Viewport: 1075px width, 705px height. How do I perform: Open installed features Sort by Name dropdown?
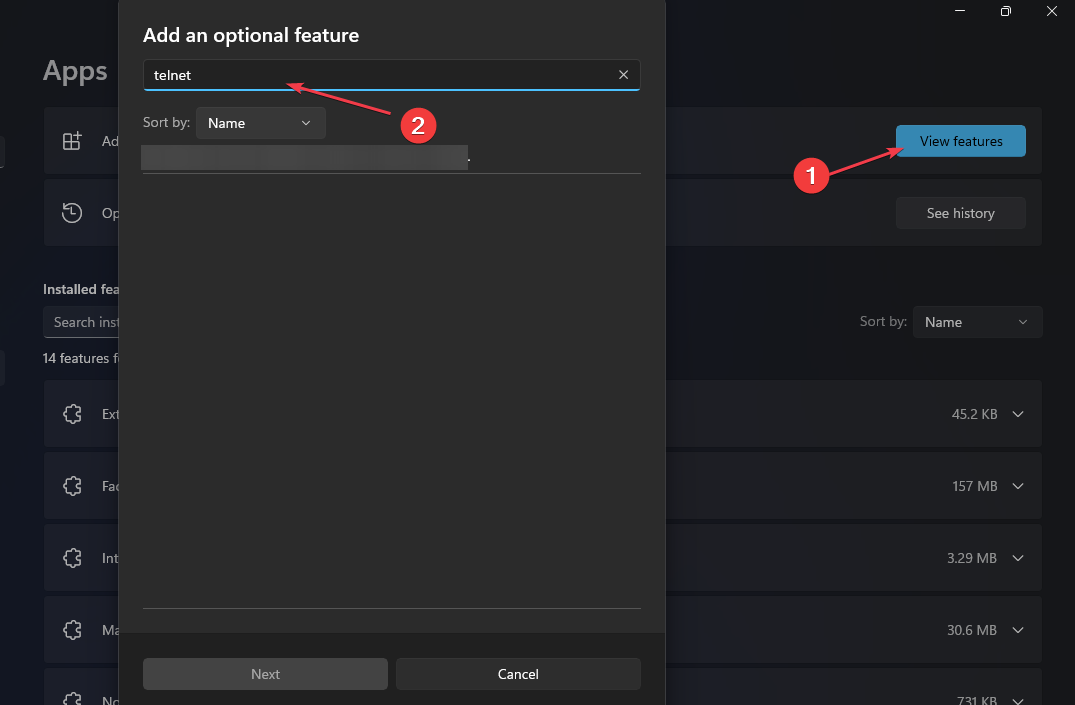coord(976,322)
